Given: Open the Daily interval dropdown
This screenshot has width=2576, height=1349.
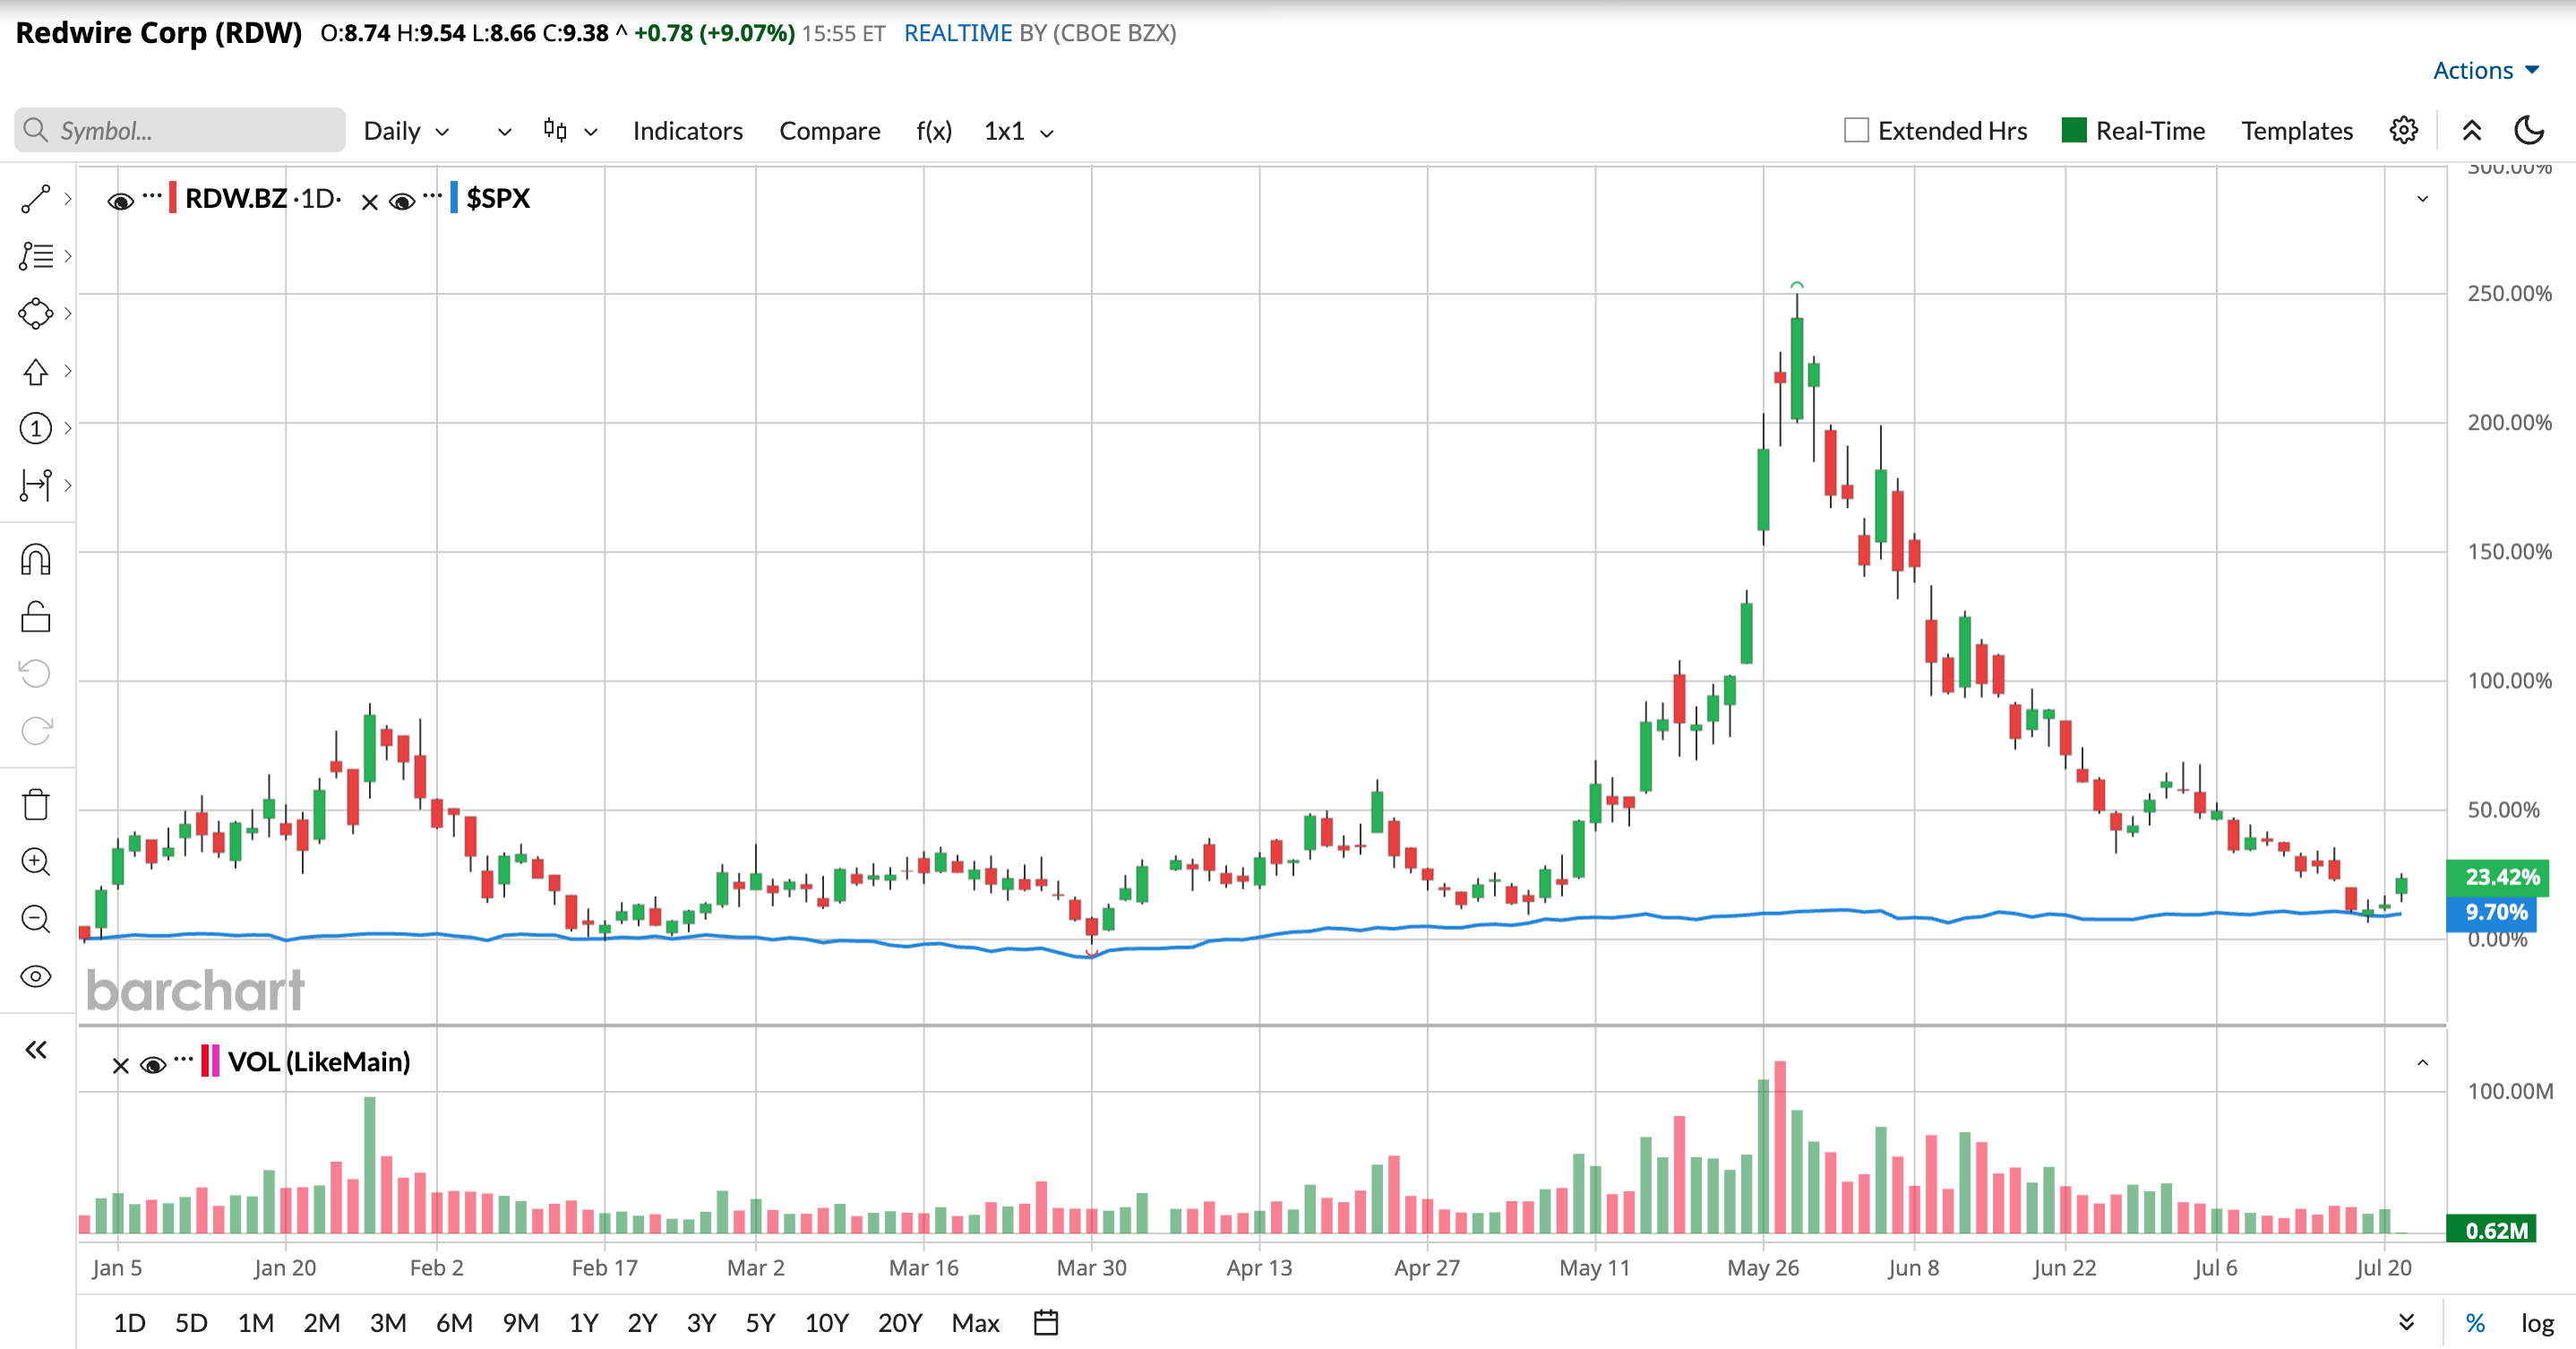Looking at the screenshot, I should [406, 130].
